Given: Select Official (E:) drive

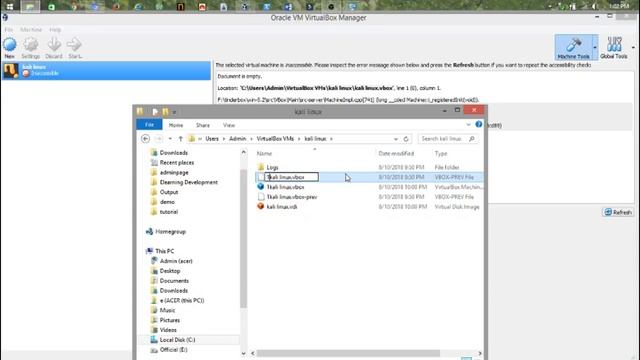Looking at the screenshot, I should coord(173,350).
